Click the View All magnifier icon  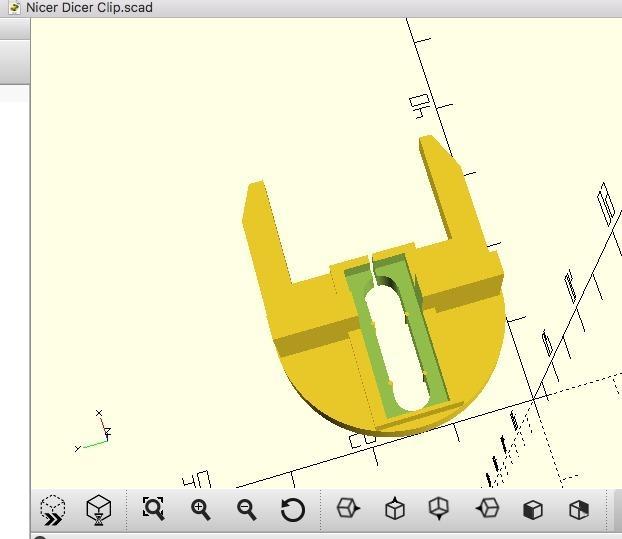pos(153,508)
